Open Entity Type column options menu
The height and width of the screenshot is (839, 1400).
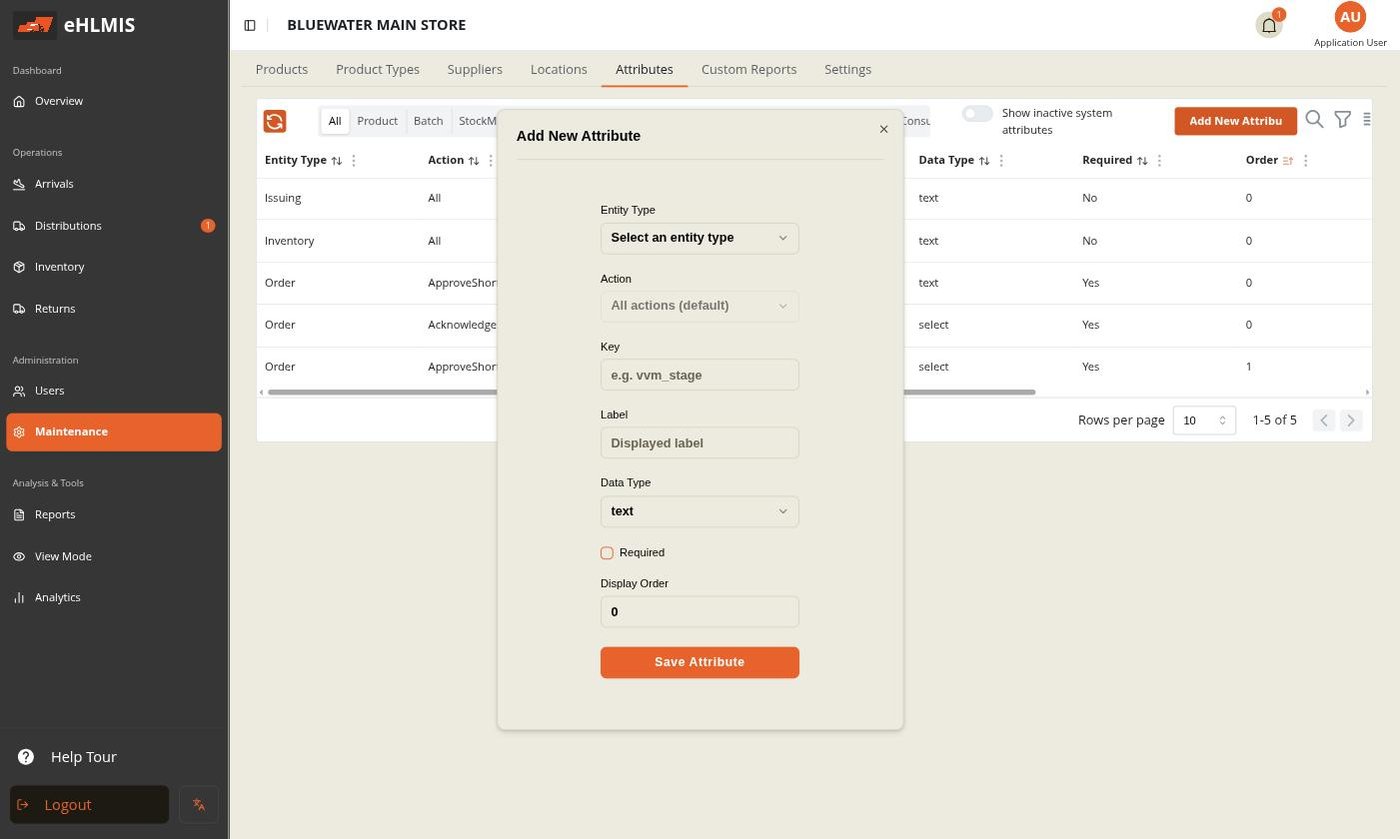coord(354,161)
